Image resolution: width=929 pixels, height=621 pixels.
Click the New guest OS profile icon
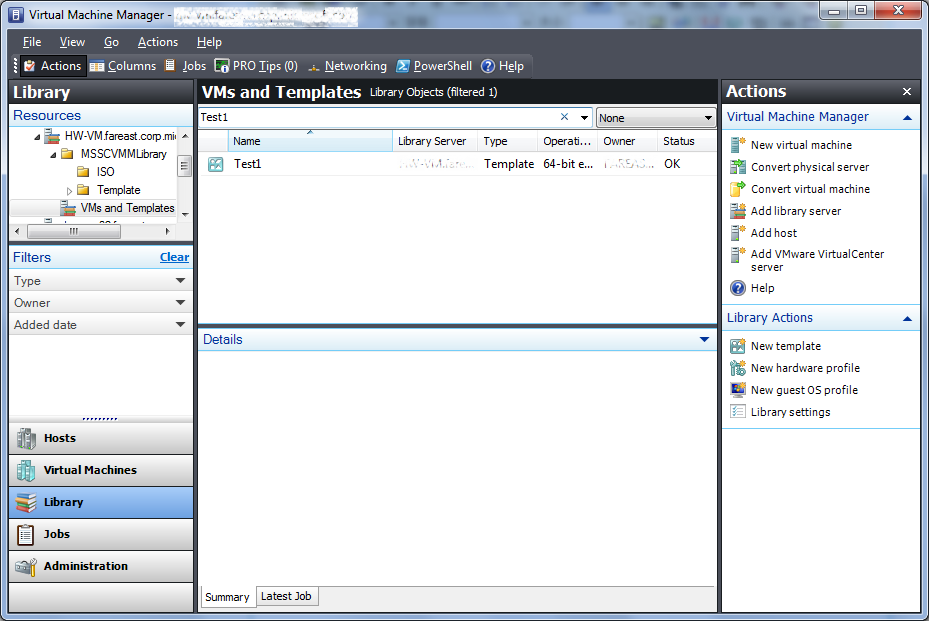(x=738, y=389)
